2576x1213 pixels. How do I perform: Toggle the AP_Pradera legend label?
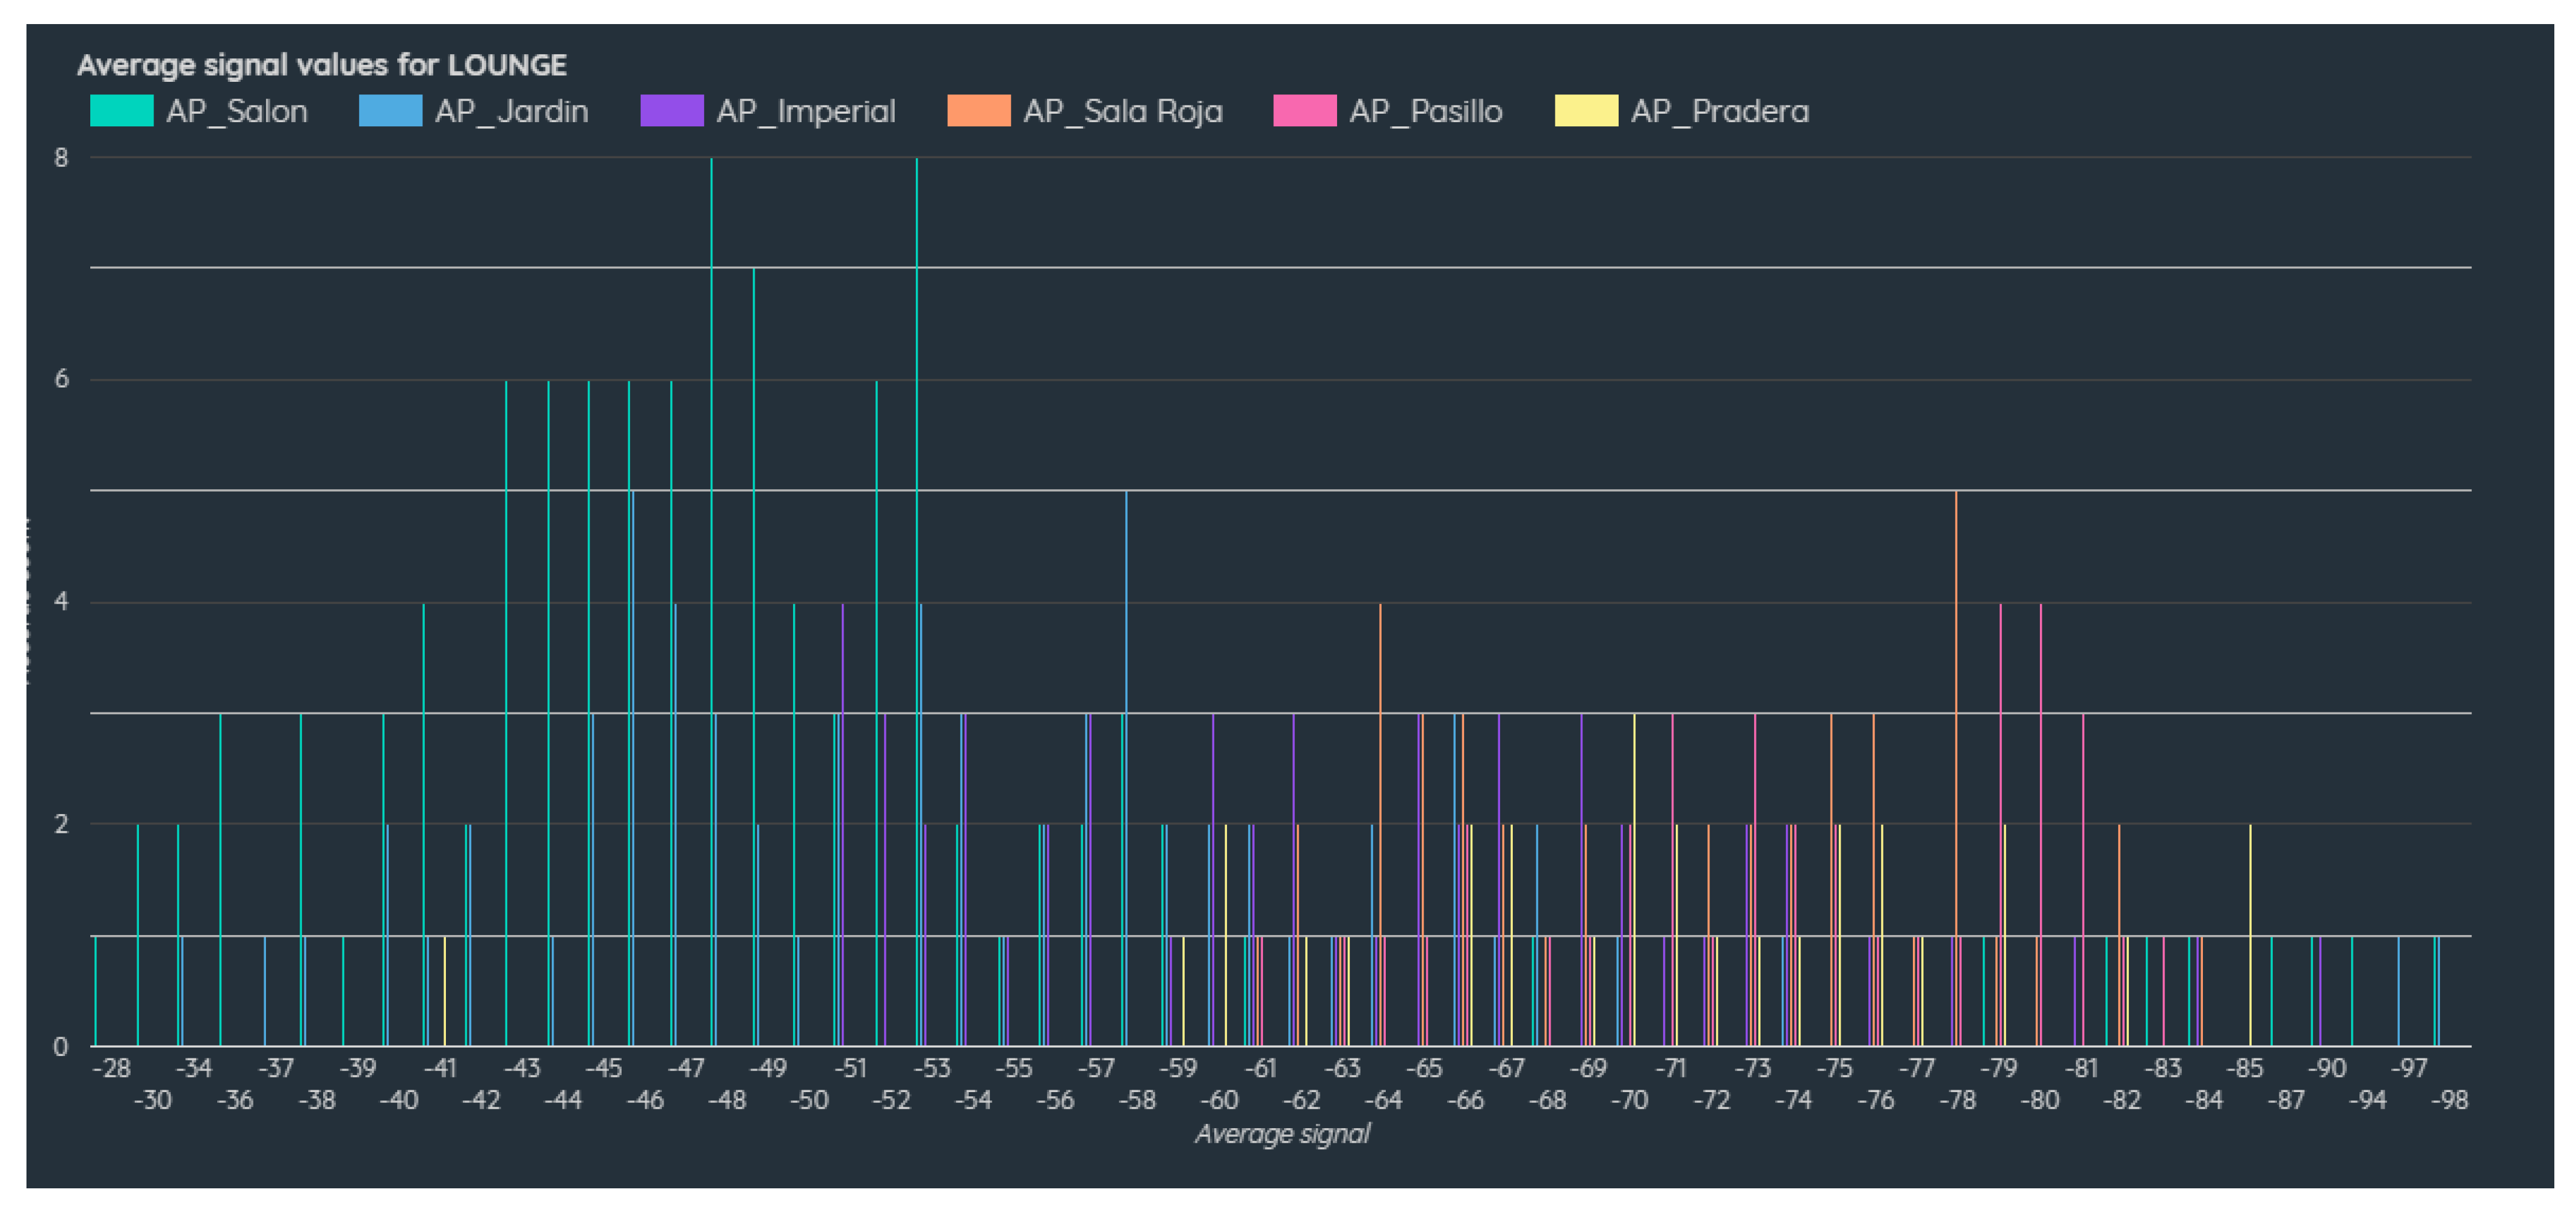point(1719,111)
